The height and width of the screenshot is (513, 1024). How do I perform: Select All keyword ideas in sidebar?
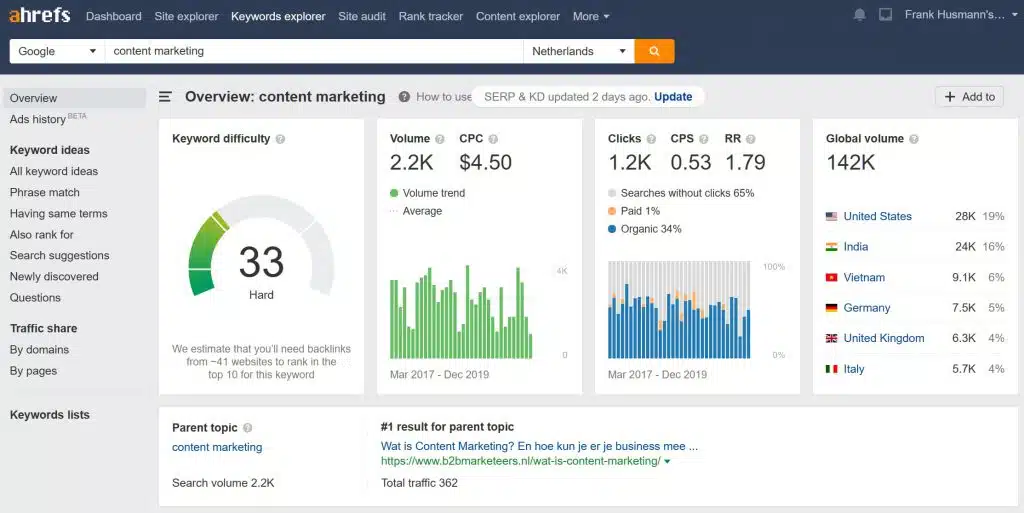pyautogui.click(x=54, y=171)
